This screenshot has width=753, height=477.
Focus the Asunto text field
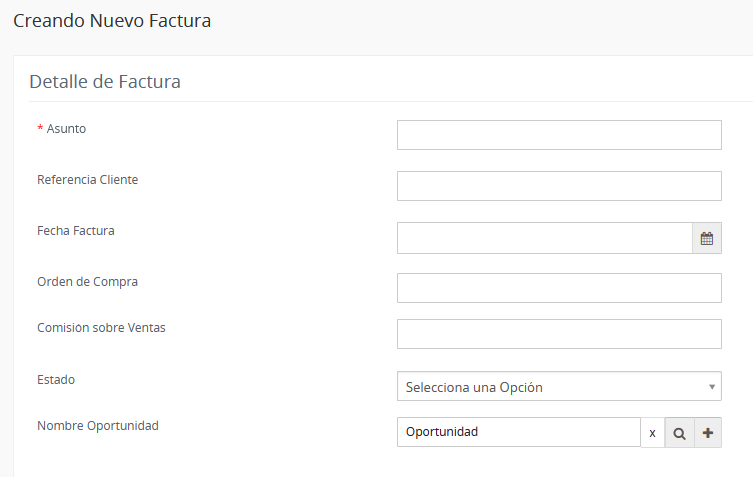coord(559,135)
